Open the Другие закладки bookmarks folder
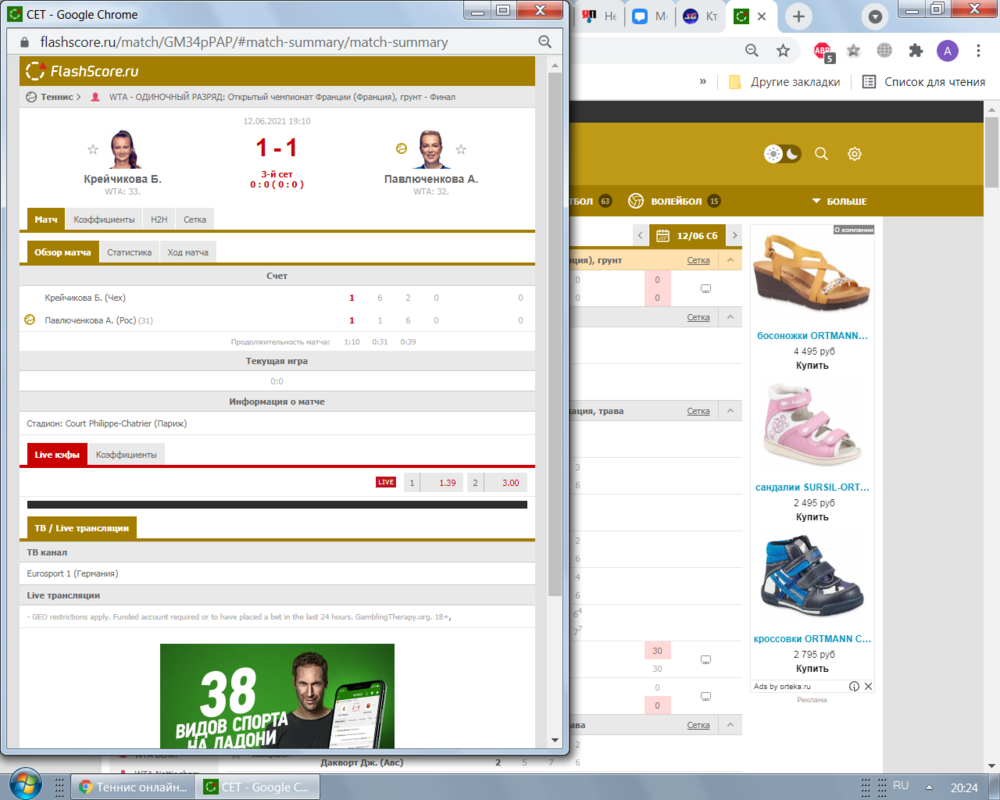This screenshot has height=800, width=1000. coord(784,82)
